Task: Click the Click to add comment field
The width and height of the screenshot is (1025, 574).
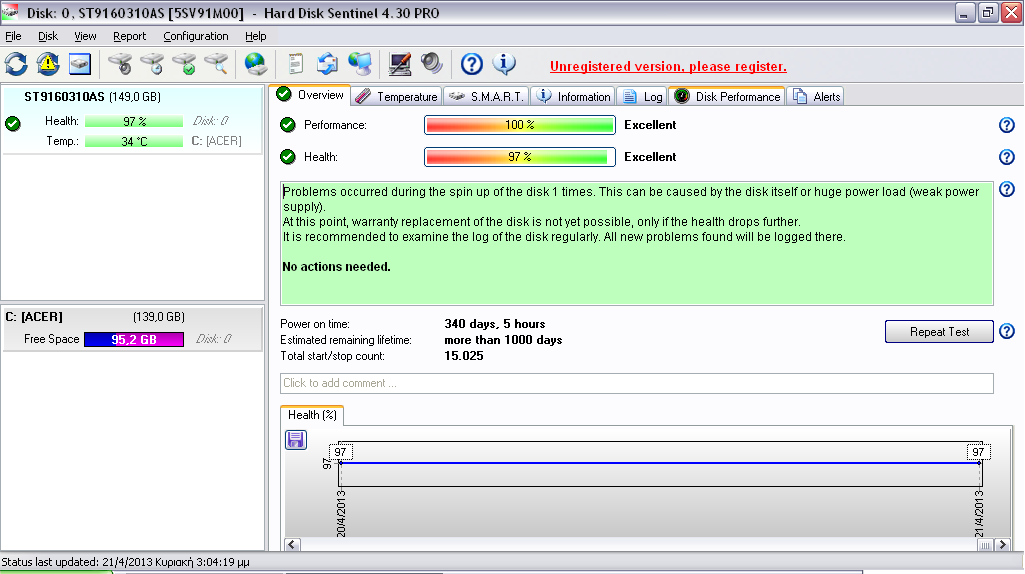Action: coord(637,383)
